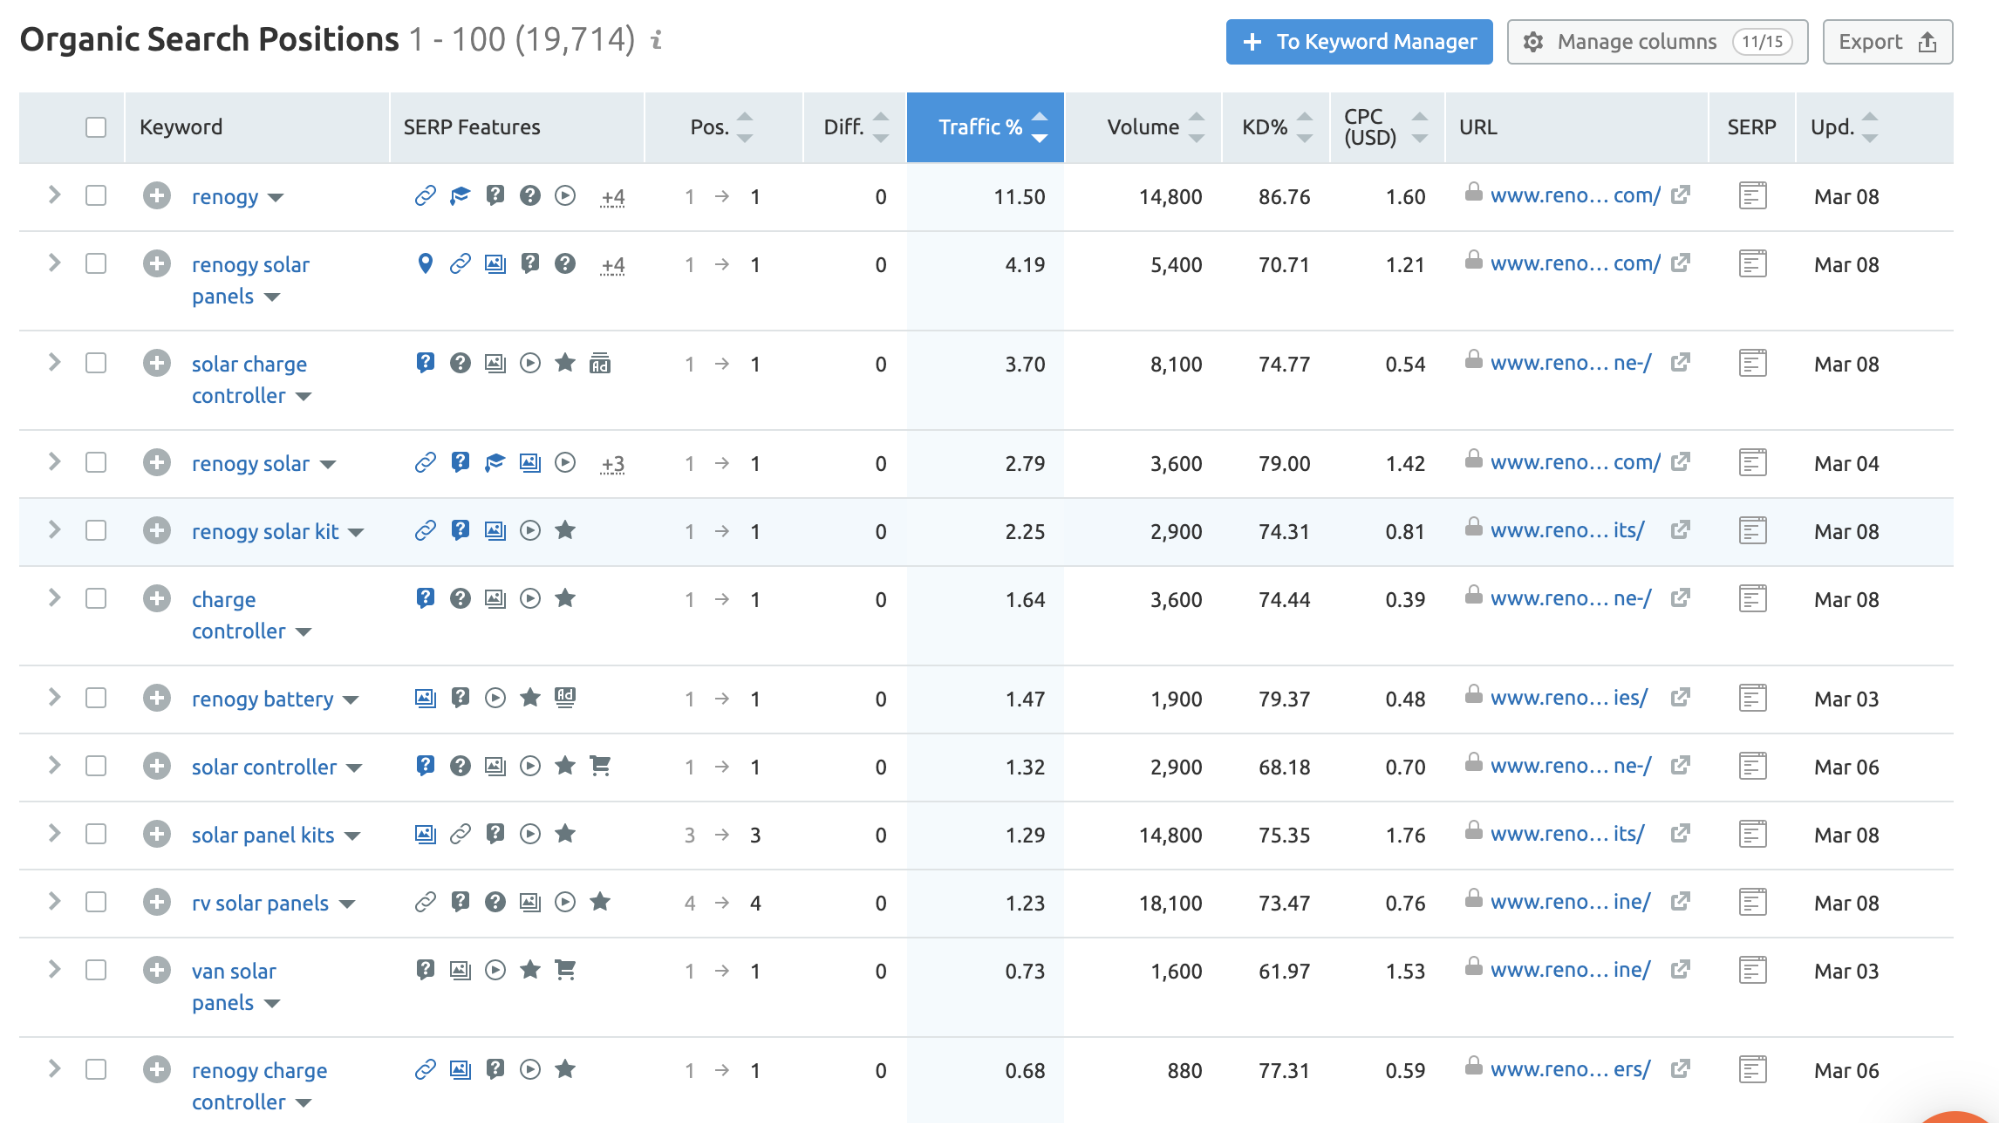
Task: Add "charge controller" using its plus icon
Action: tap(156, 599)
